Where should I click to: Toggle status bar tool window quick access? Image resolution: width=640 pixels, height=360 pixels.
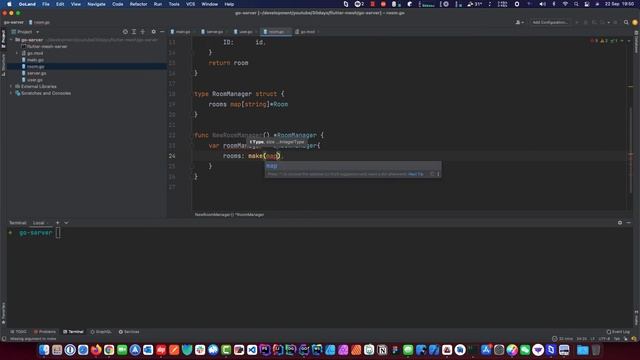pos(4,339)
